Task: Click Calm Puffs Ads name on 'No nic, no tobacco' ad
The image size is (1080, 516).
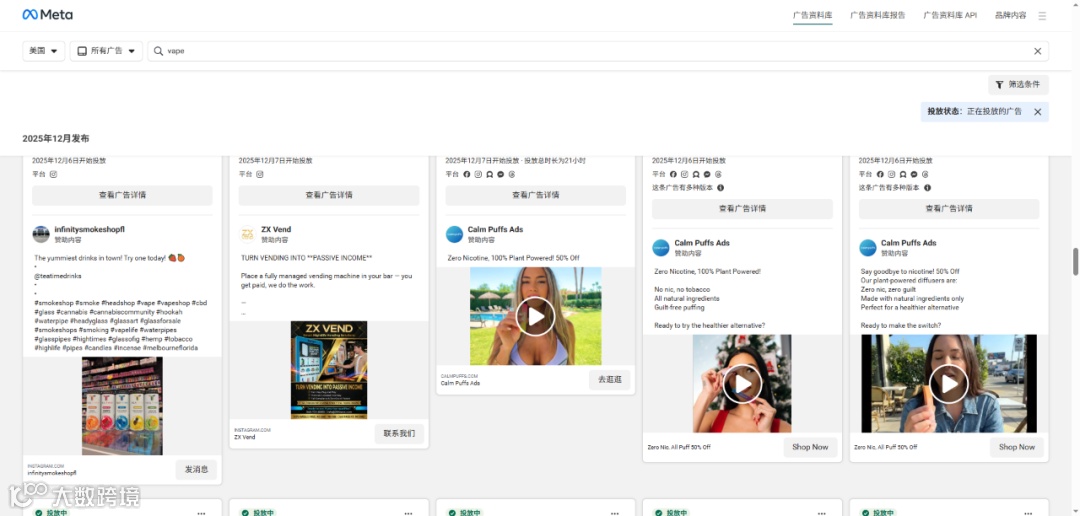Action: pos(702,242)
